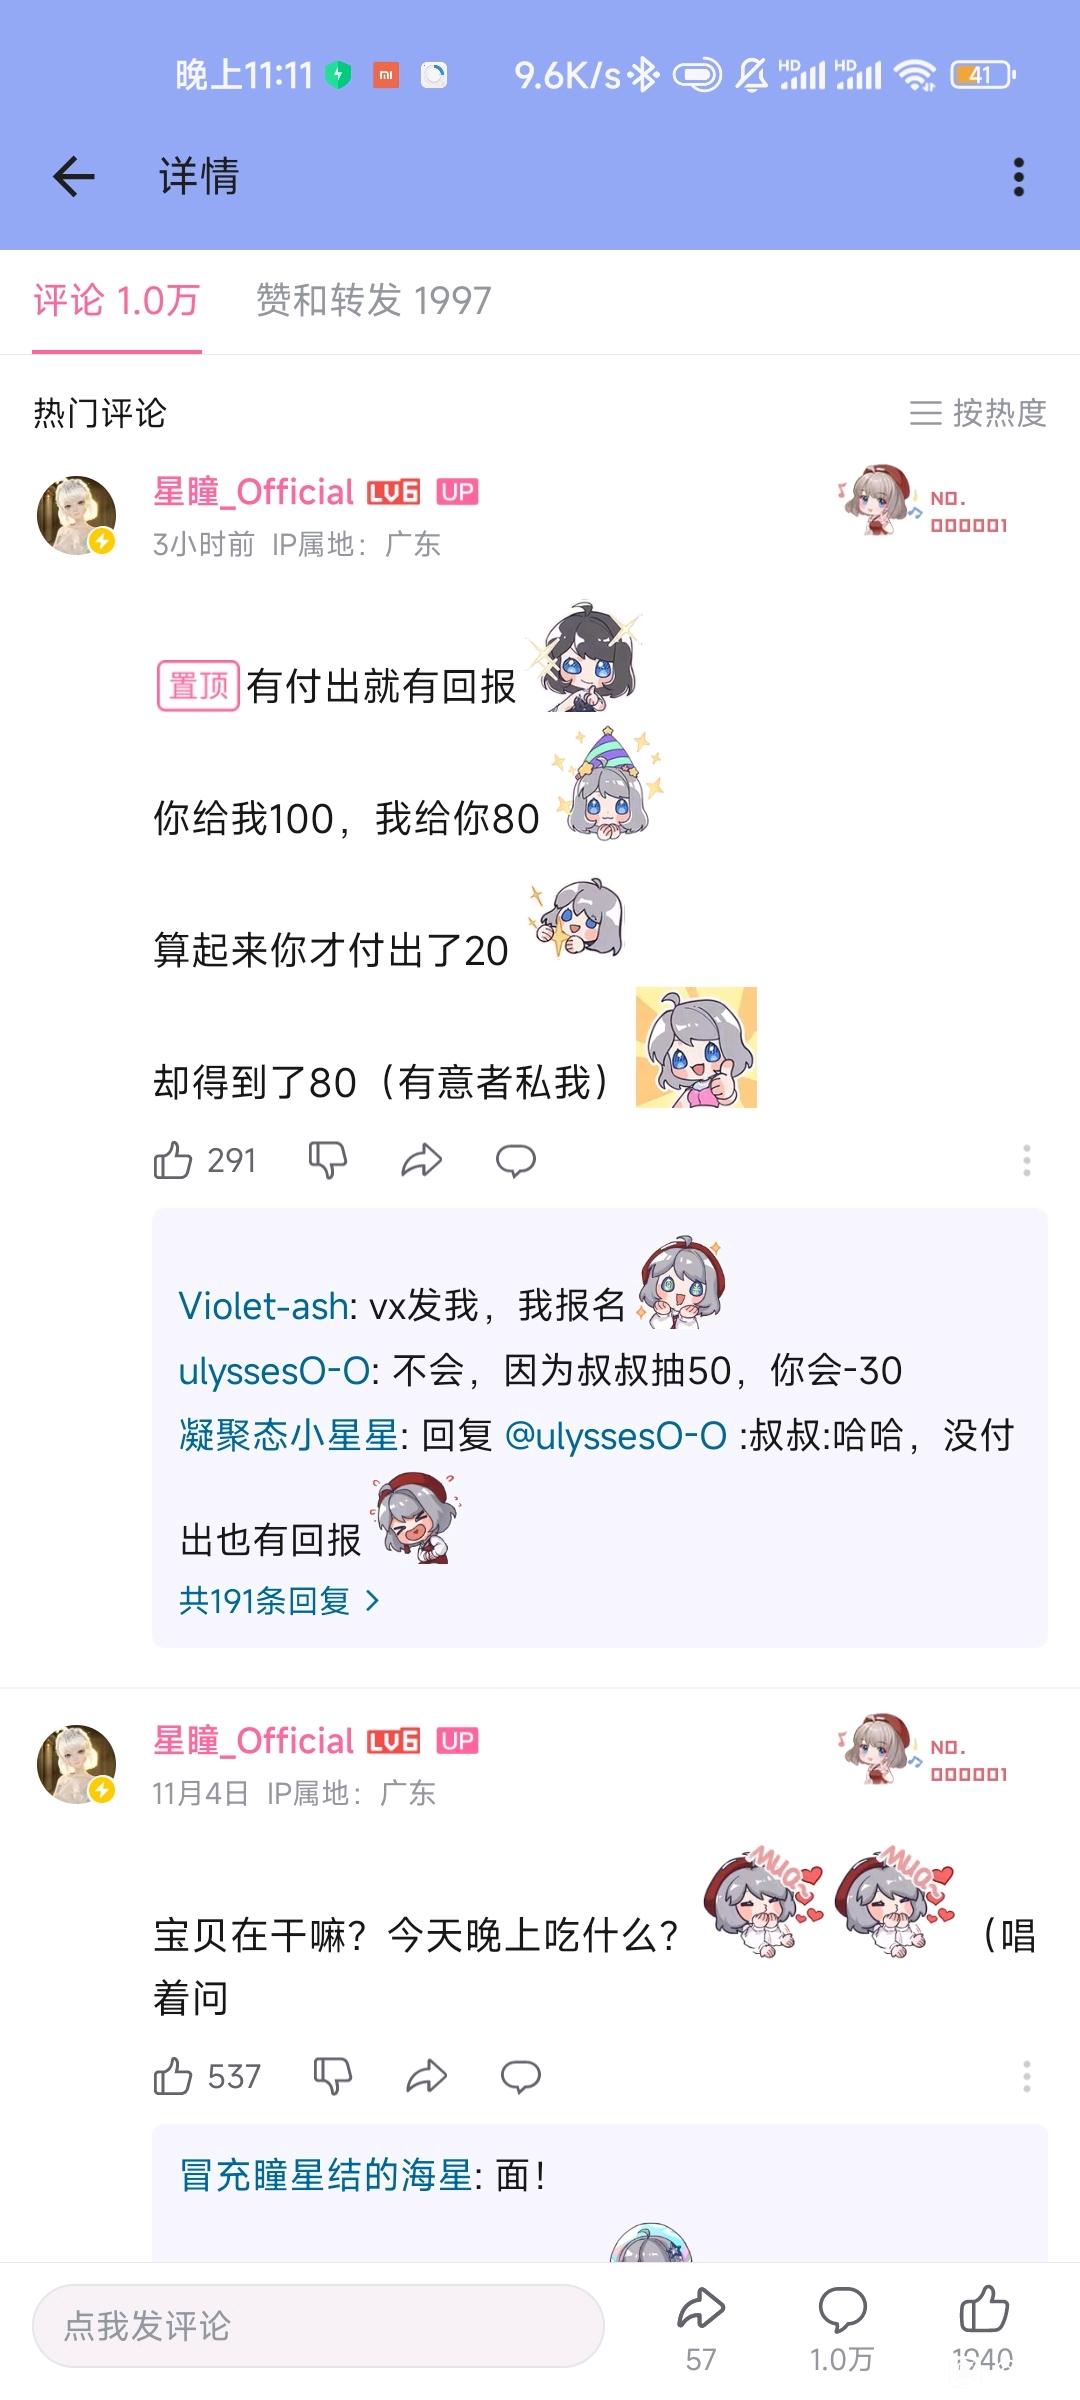Screen dimensions: 1080x2400
Task: Dislike the 11月4日 comment
Action: pos(332,2077)
